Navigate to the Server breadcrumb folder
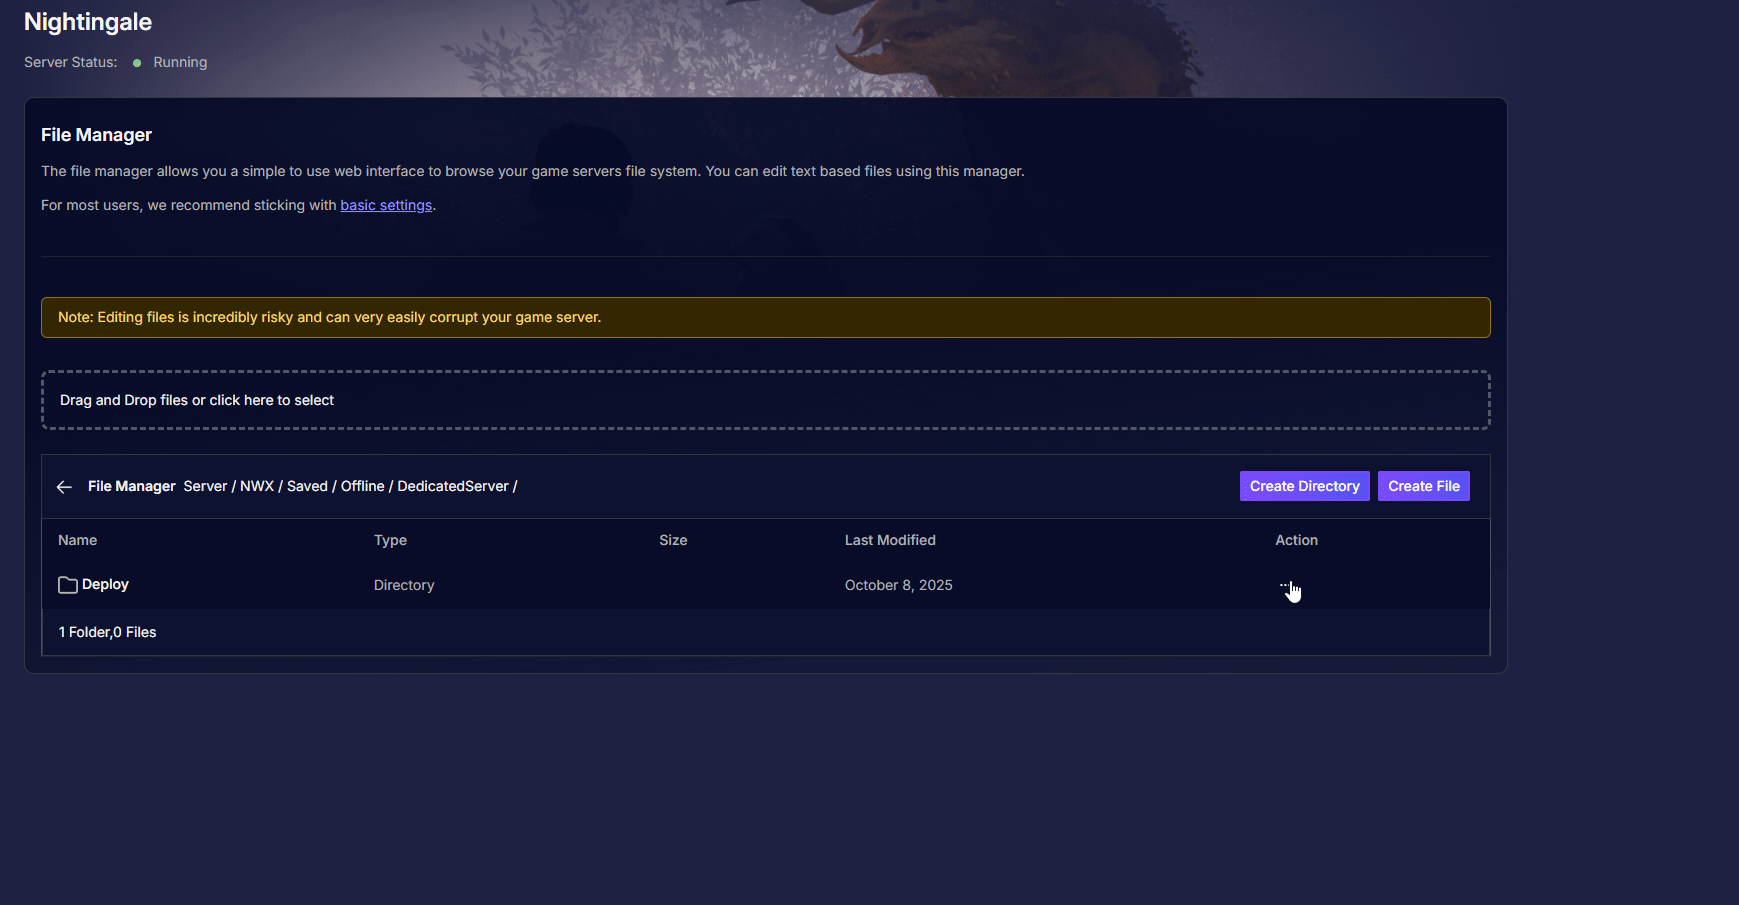This screenshot has width=1739, height=905. [x=205, y=486]
